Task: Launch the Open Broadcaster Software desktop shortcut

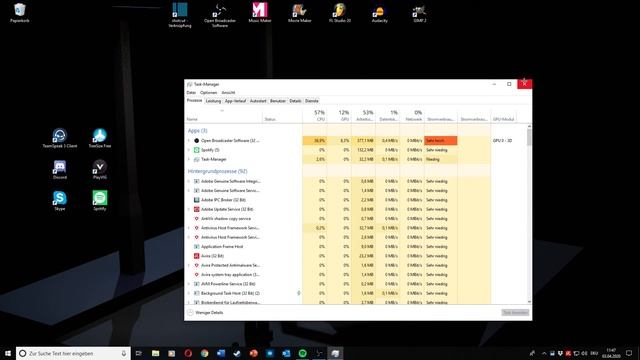Action: click(220, 15)
